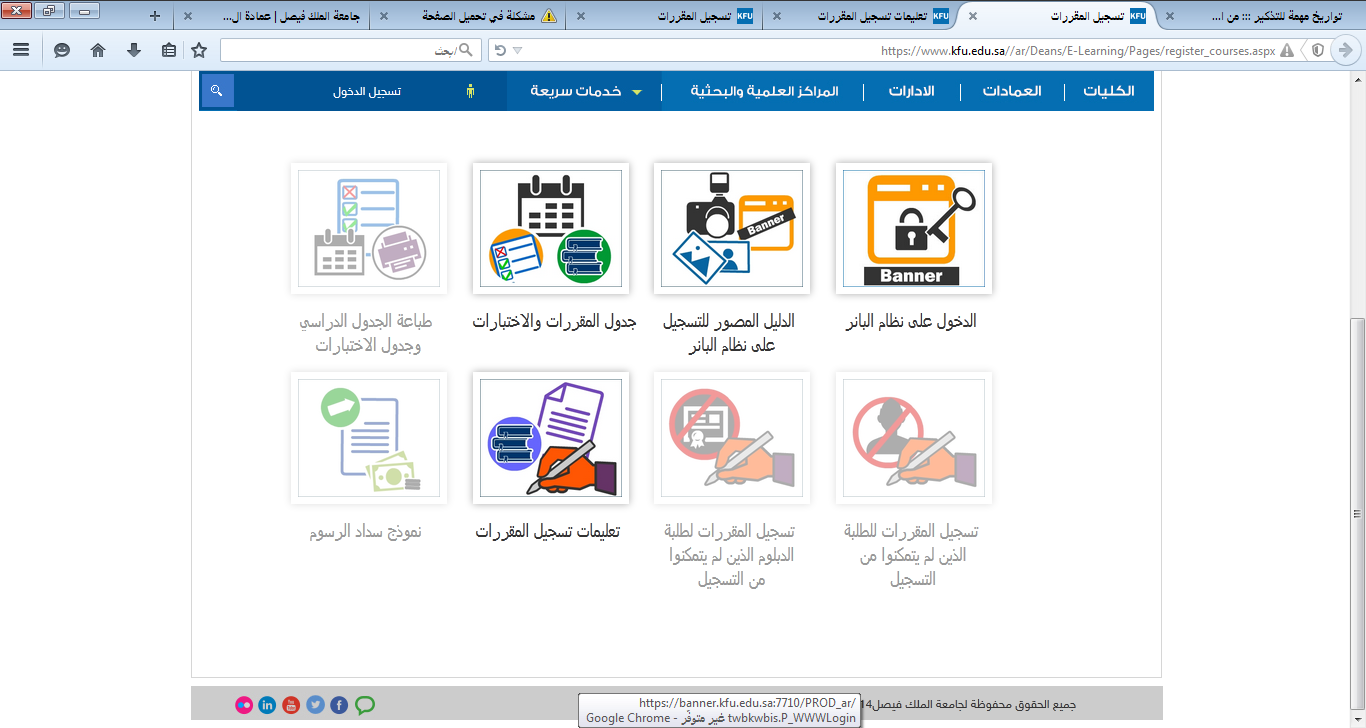Open the Banner system login tile
Viewport: 1366px width, 728px height.
(913, 229)
